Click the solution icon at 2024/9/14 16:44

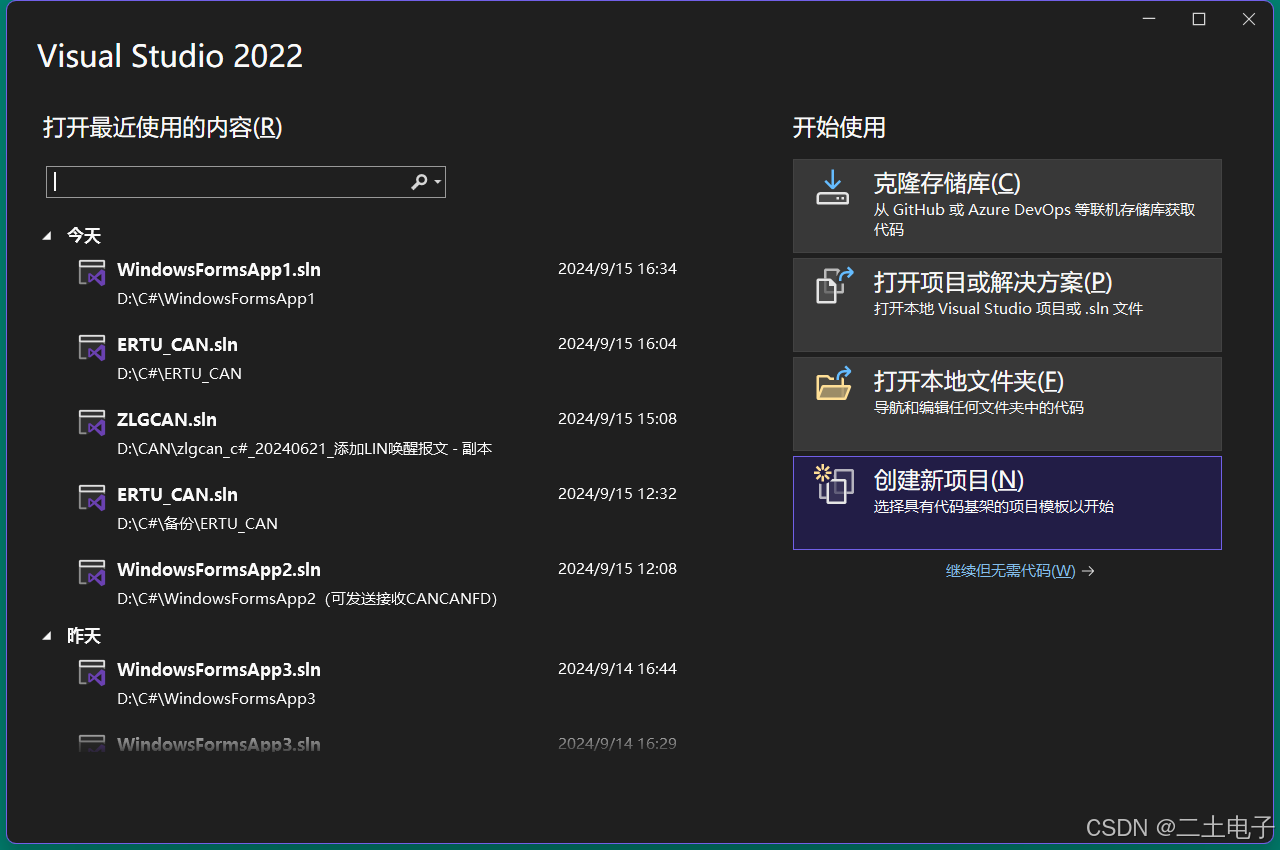[x=92, y=673]
